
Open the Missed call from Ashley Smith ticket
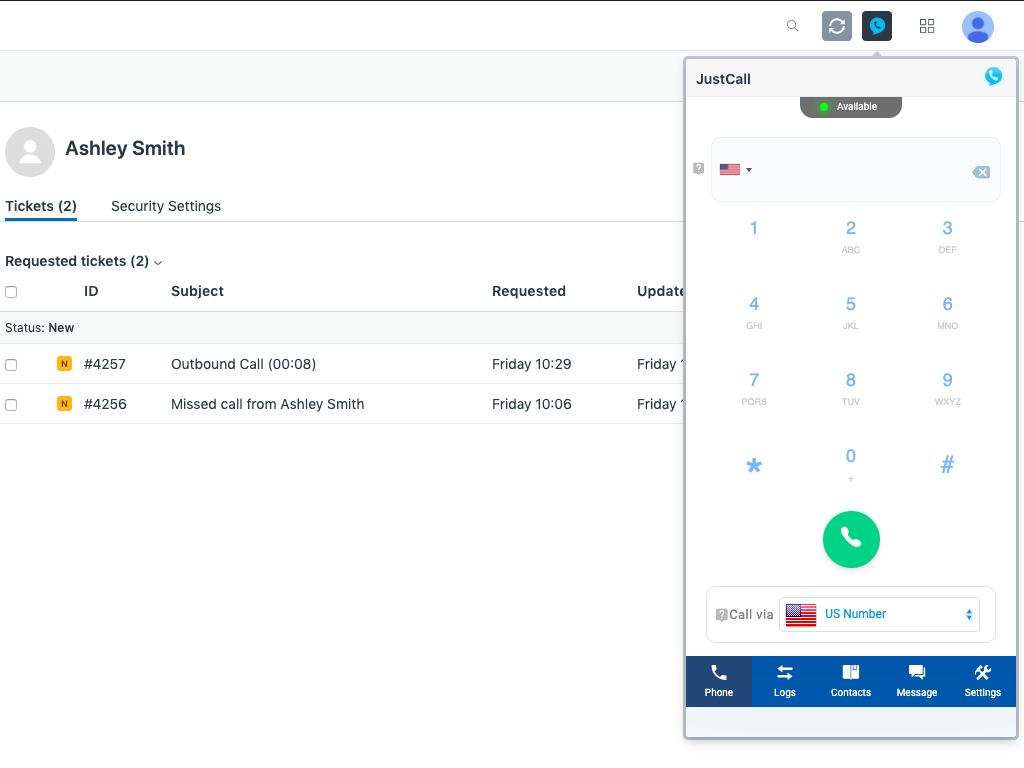pos(267,404)
